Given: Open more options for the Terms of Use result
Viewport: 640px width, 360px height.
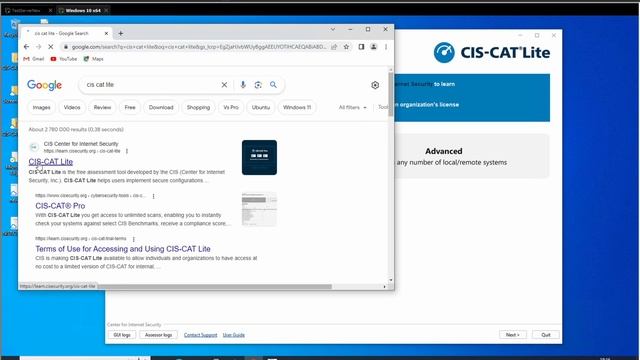Looking at the screenshot, I should [x=133, y=239].
